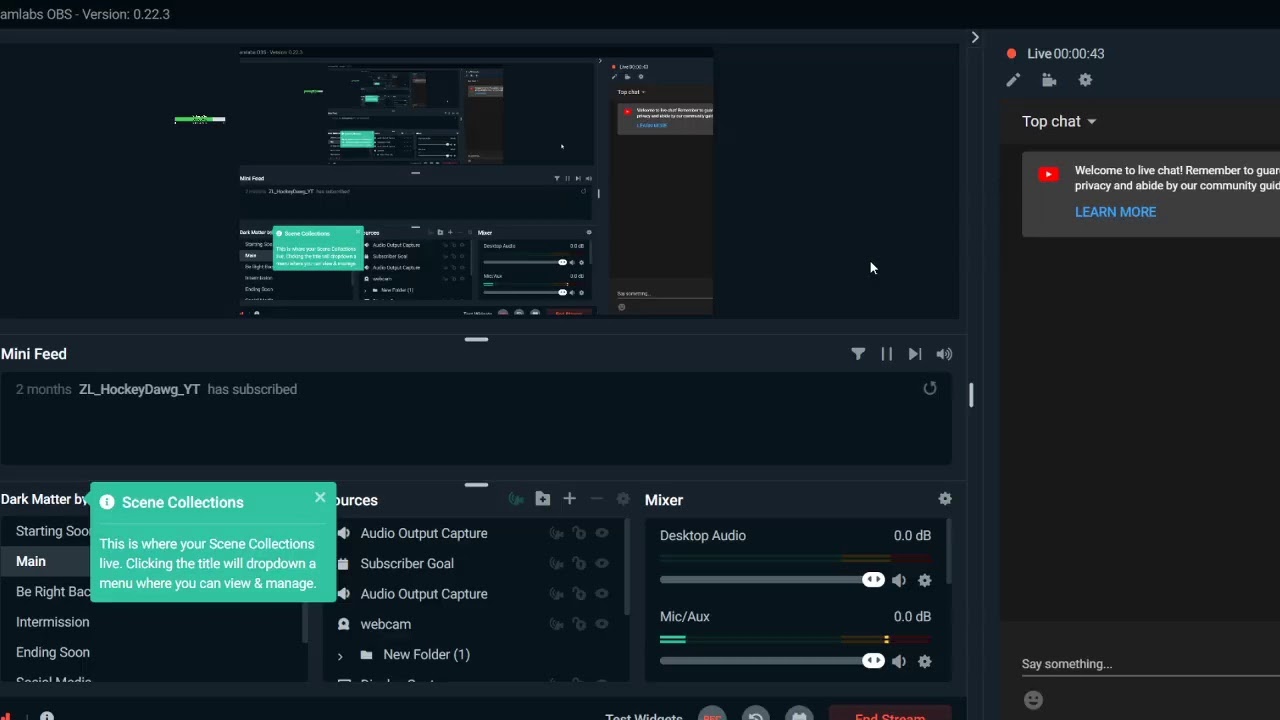Click the info icon in Scene Collections tooltip
Image resolution: width=1280 pixels, height=720 pixels.
tap(107, 502)
